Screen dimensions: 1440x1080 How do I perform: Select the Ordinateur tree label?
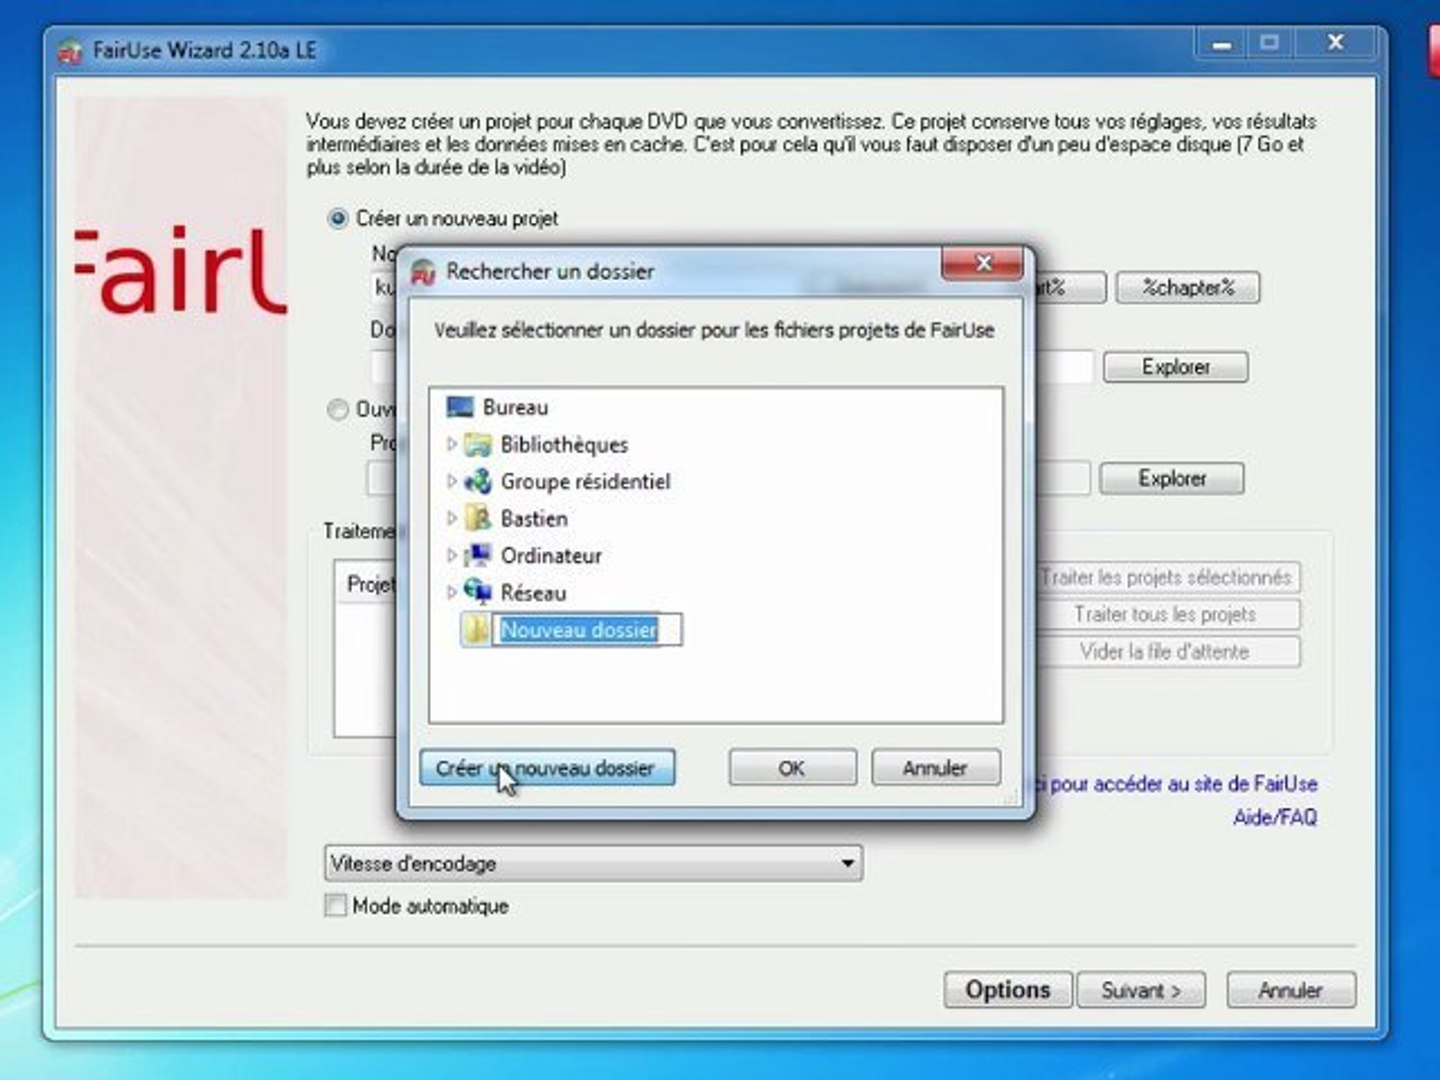pos(551,555)
